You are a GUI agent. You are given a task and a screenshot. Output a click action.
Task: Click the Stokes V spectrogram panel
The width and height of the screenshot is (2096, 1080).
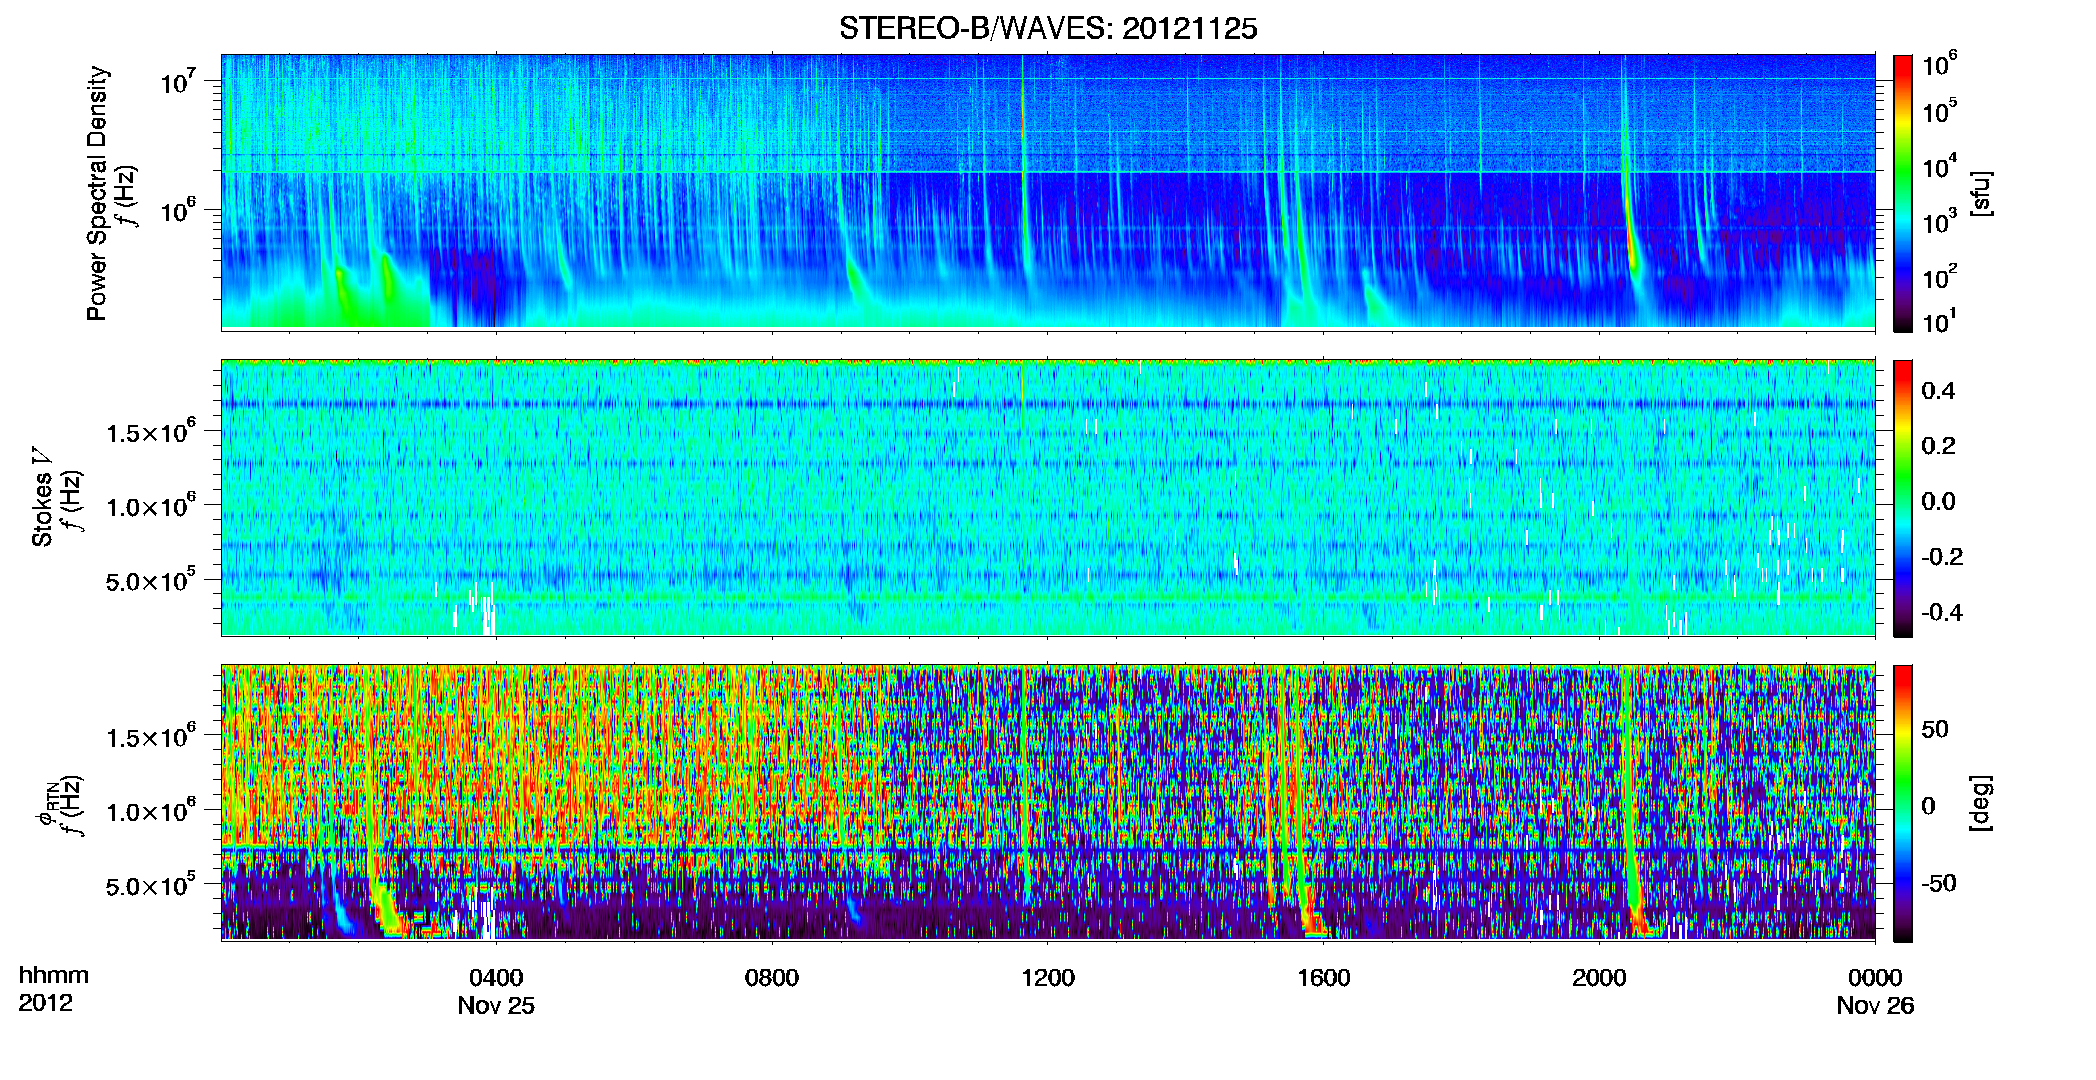[1048, 498]
